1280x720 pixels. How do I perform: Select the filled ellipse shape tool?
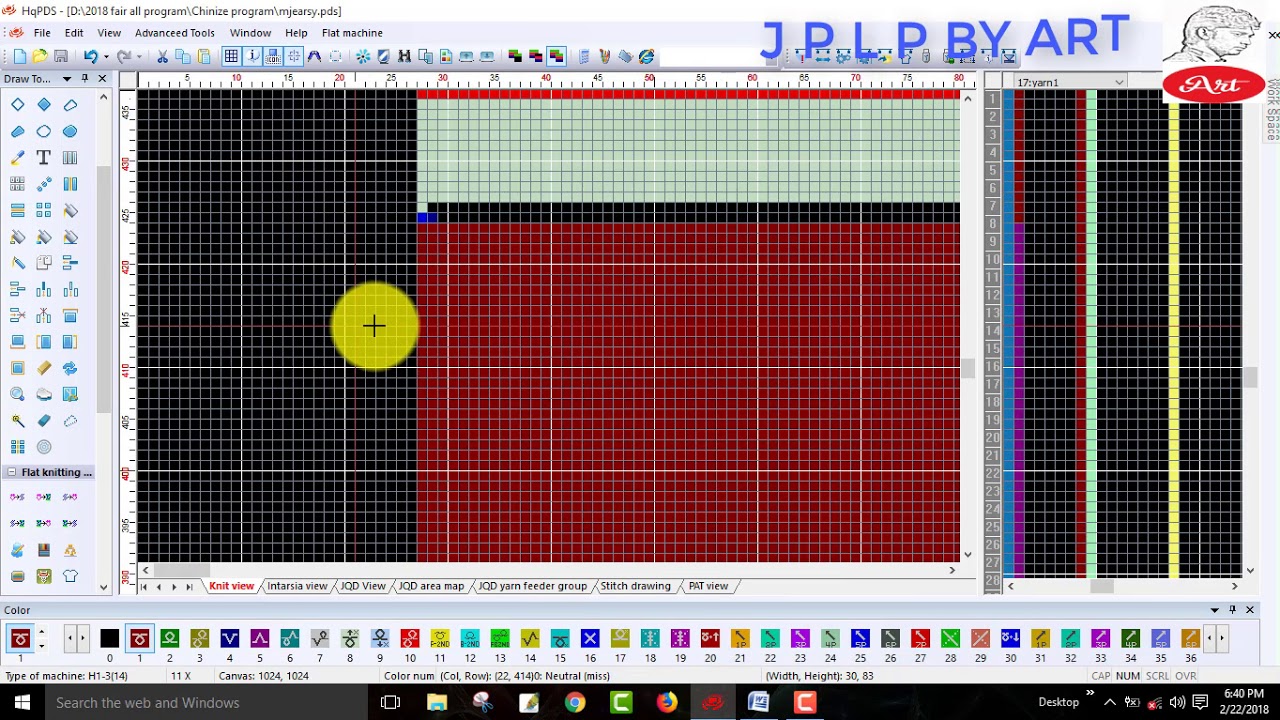tap(70, 131)
